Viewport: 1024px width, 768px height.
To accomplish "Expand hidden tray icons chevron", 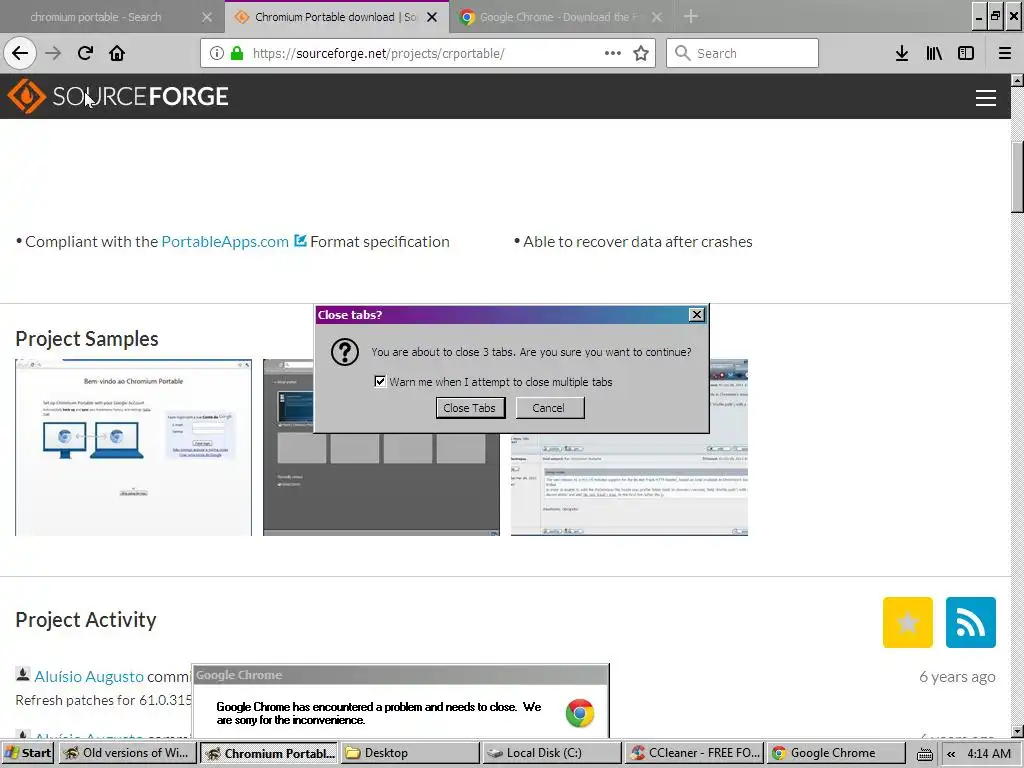I will point(951,754).
